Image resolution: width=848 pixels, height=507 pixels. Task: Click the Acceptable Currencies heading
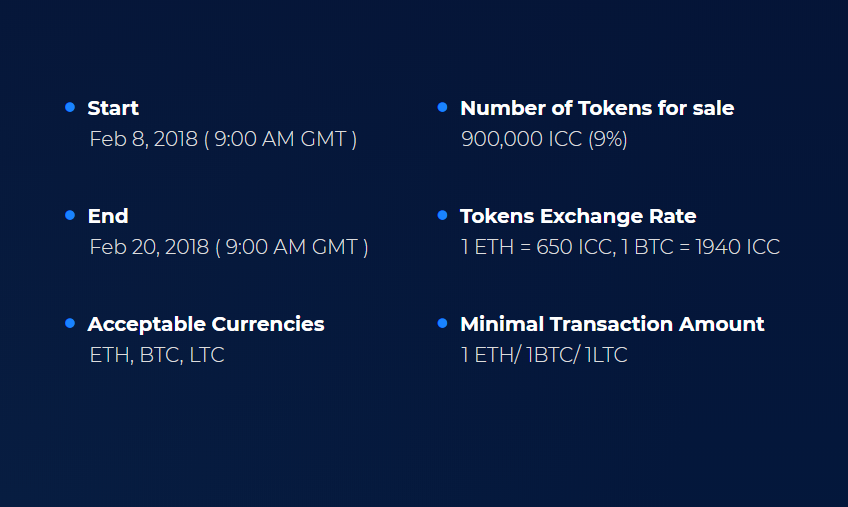point(206,324)
